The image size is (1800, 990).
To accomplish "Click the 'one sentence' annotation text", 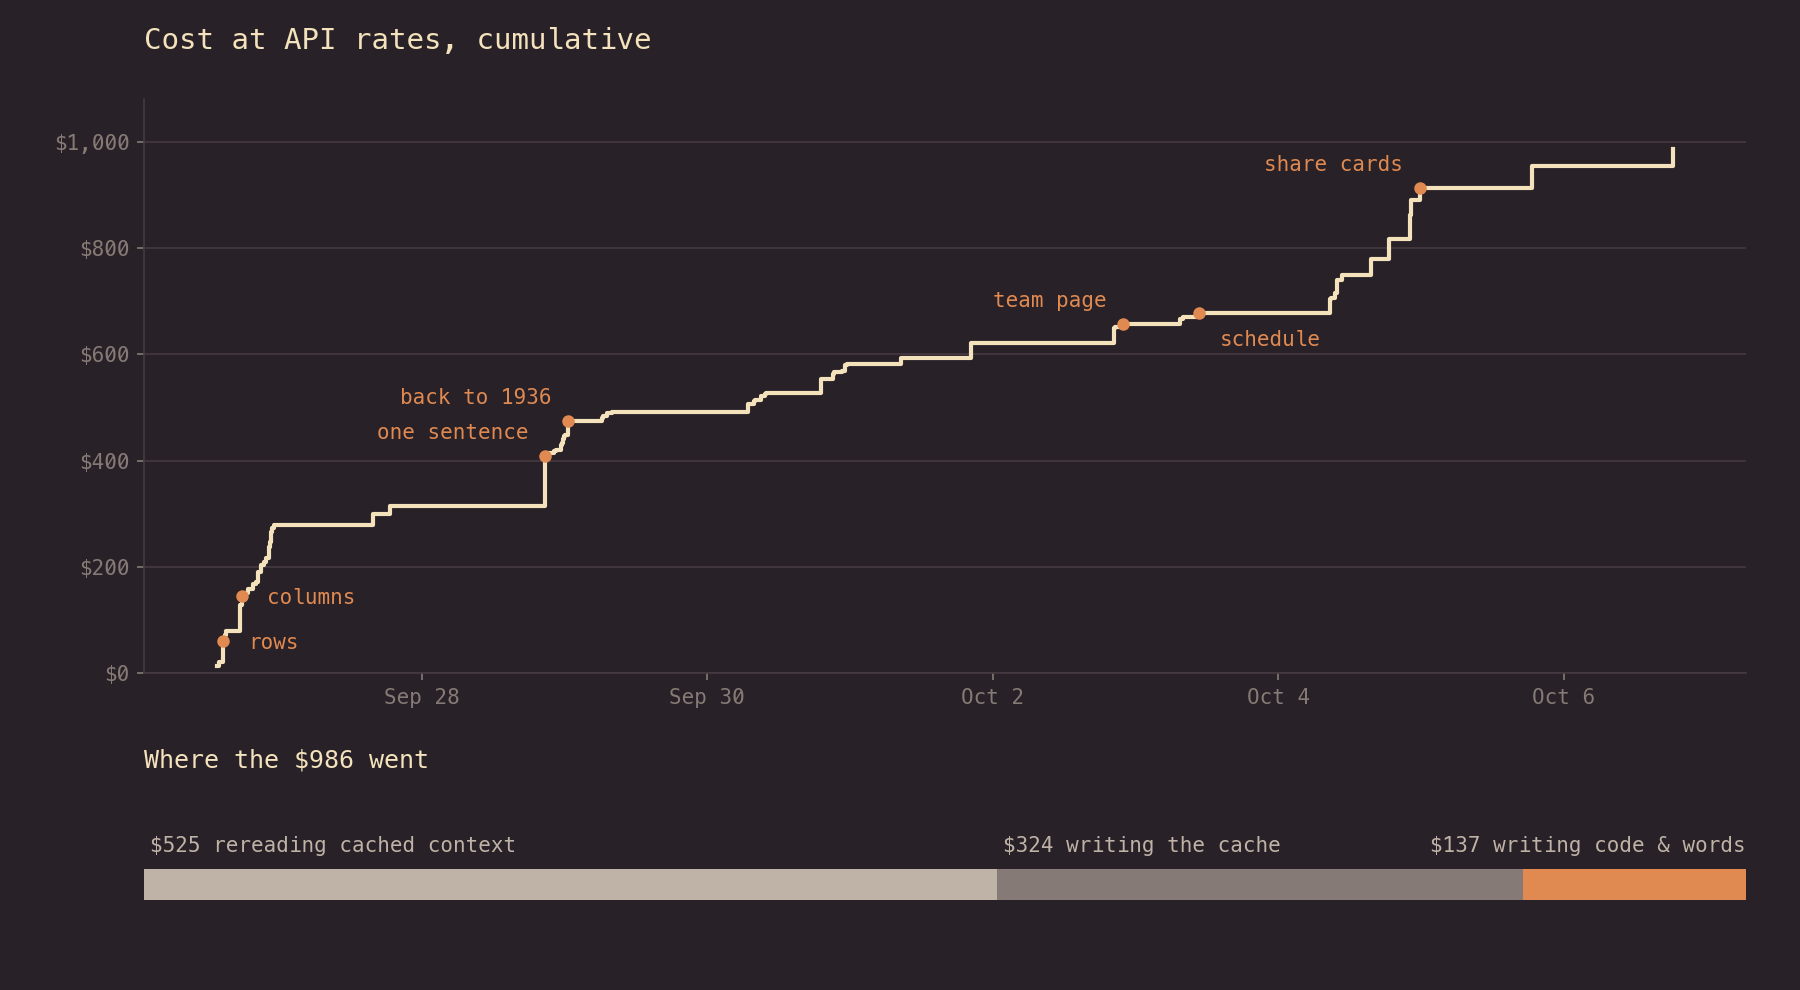I will coord(452,432).
